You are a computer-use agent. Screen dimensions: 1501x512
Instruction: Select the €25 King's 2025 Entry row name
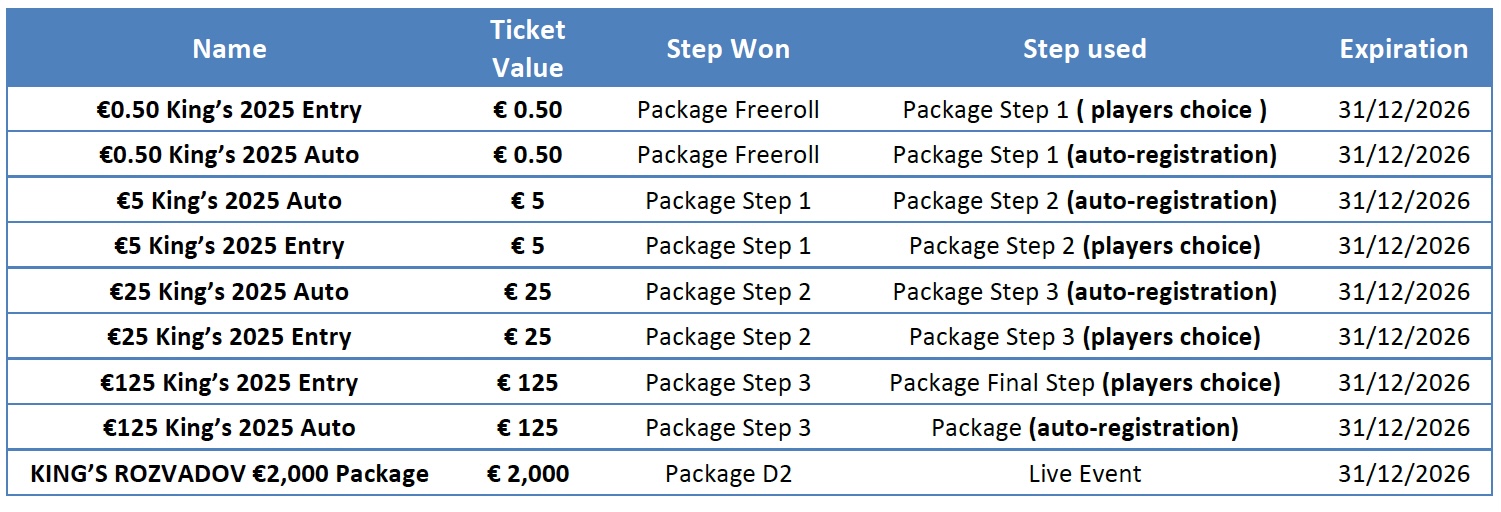[x=230, y=337]
